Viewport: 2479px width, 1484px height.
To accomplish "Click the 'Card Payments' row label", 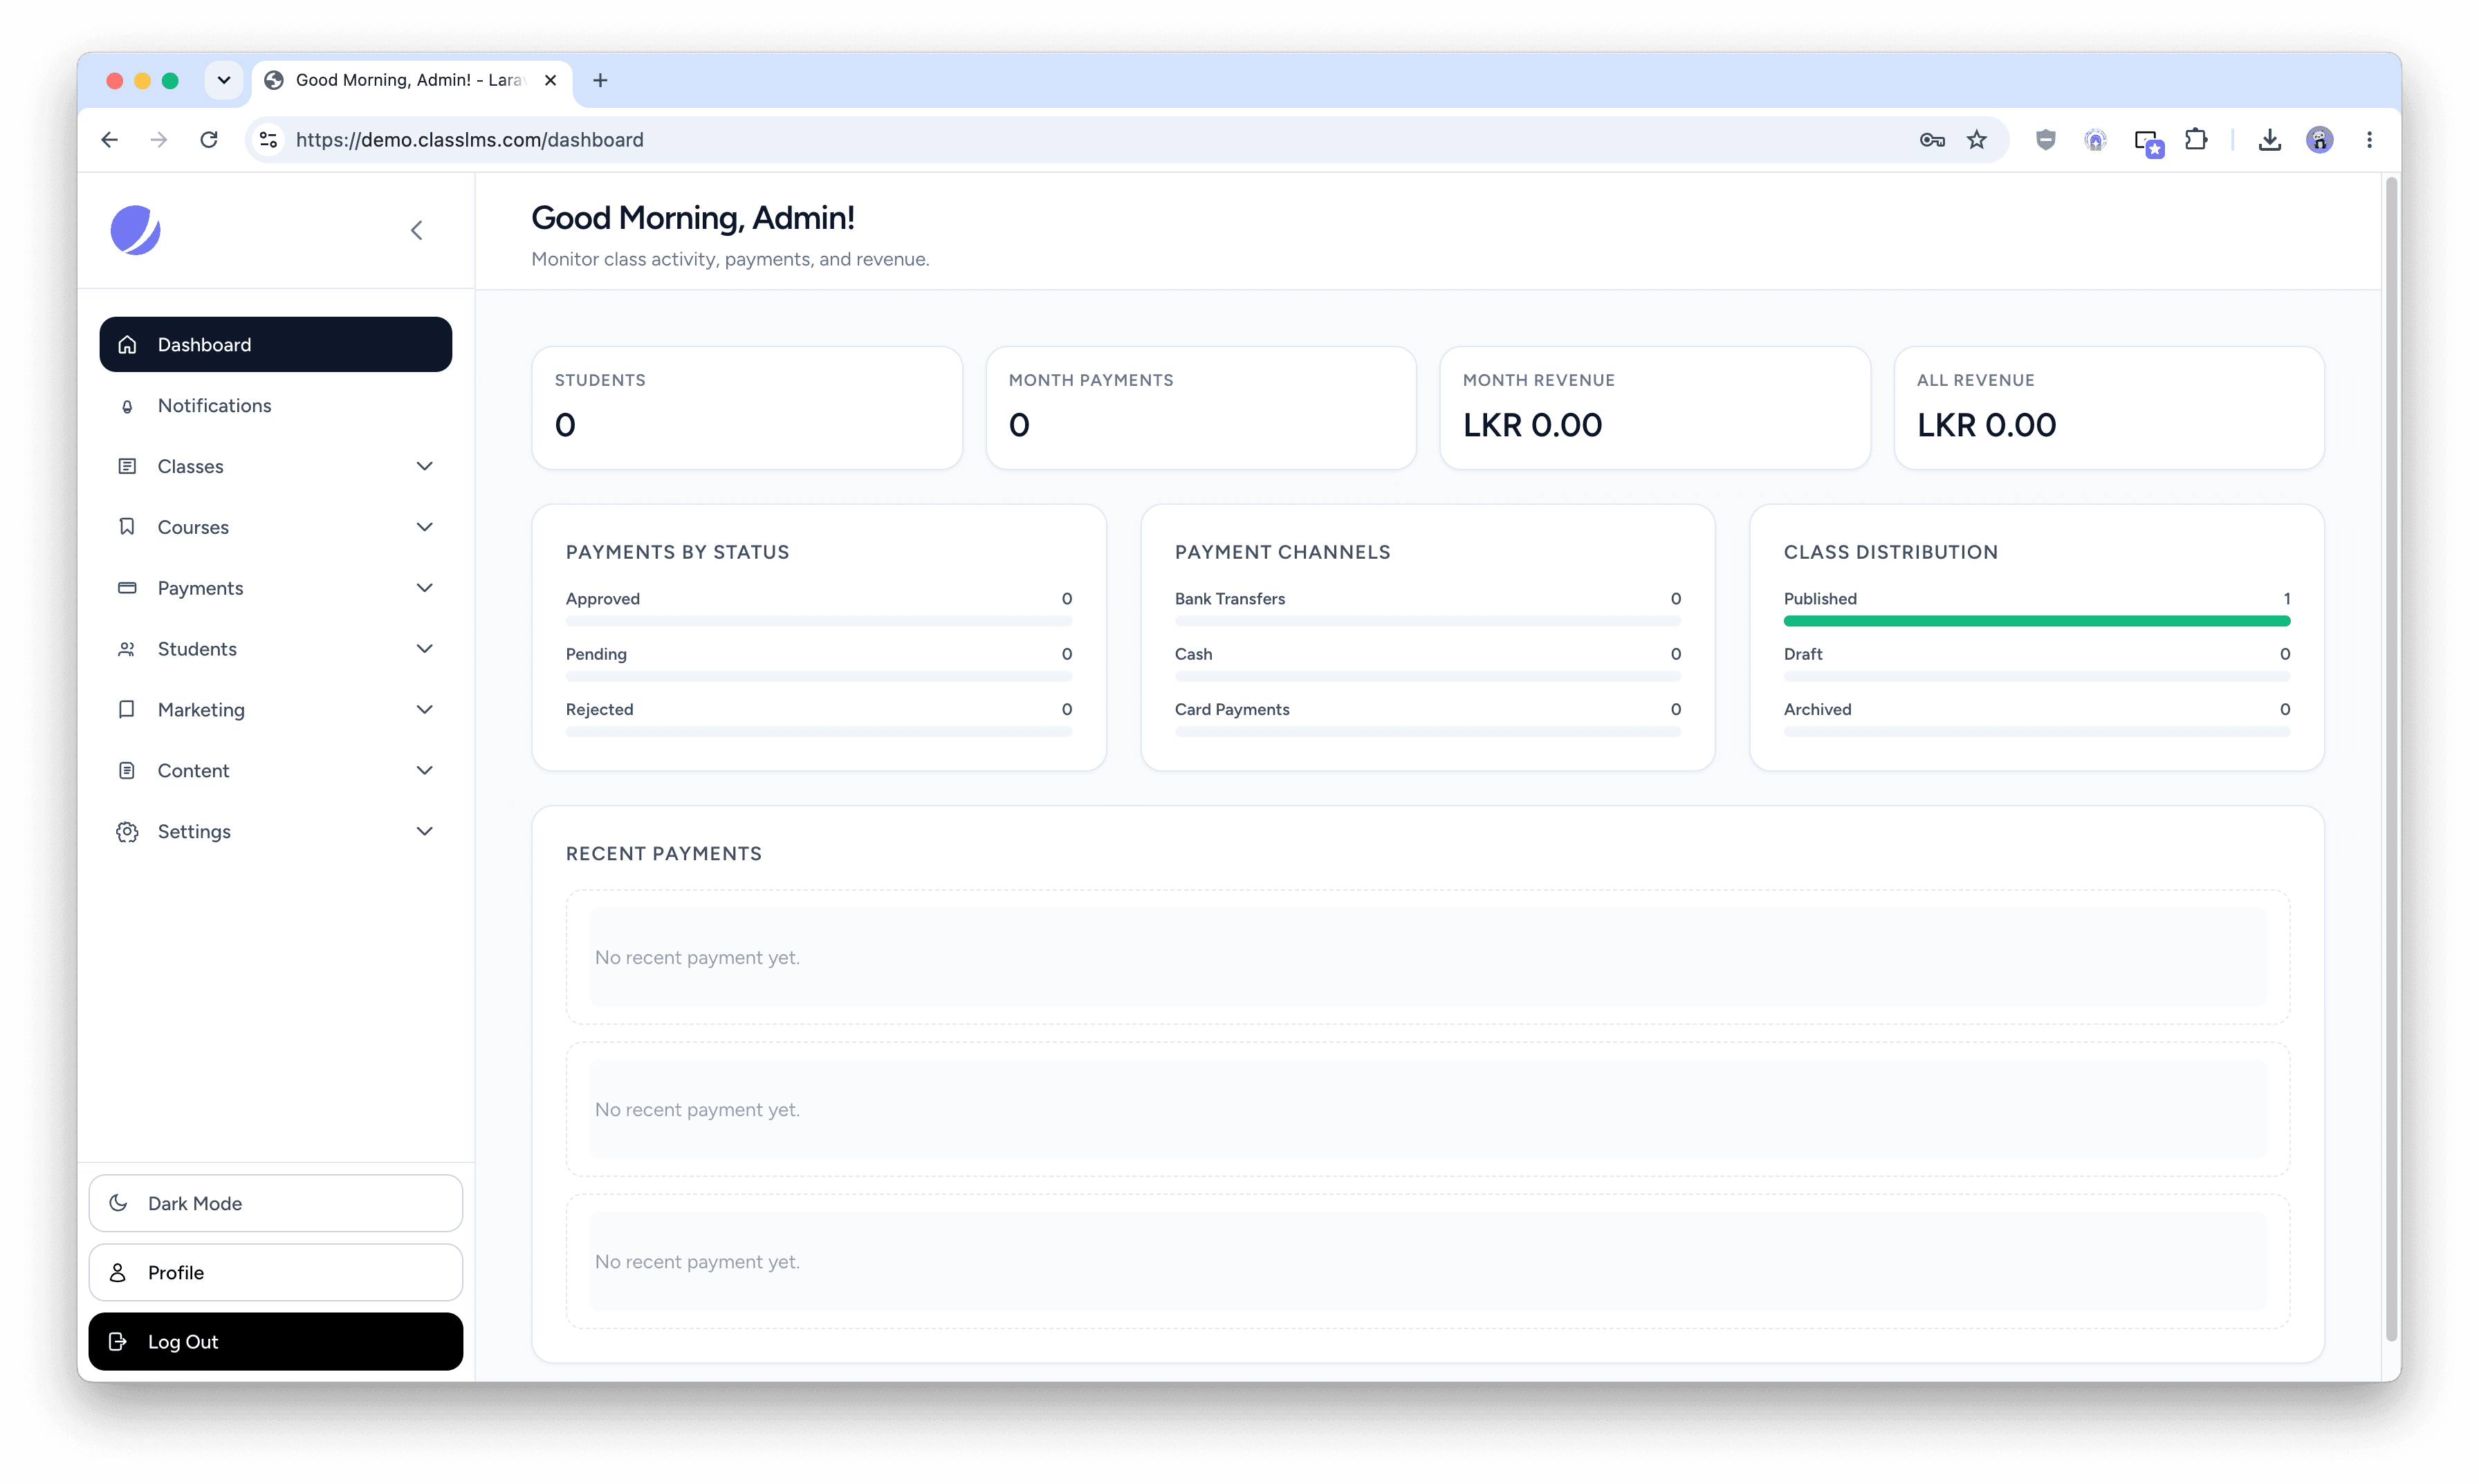I will [x=1232, y=709].
